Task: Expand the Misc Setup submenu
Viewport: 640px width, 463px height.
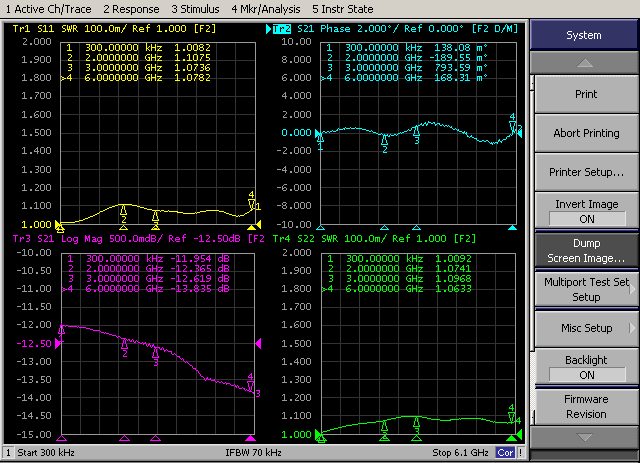Action: pyautogui.click(x=586, y=328)
